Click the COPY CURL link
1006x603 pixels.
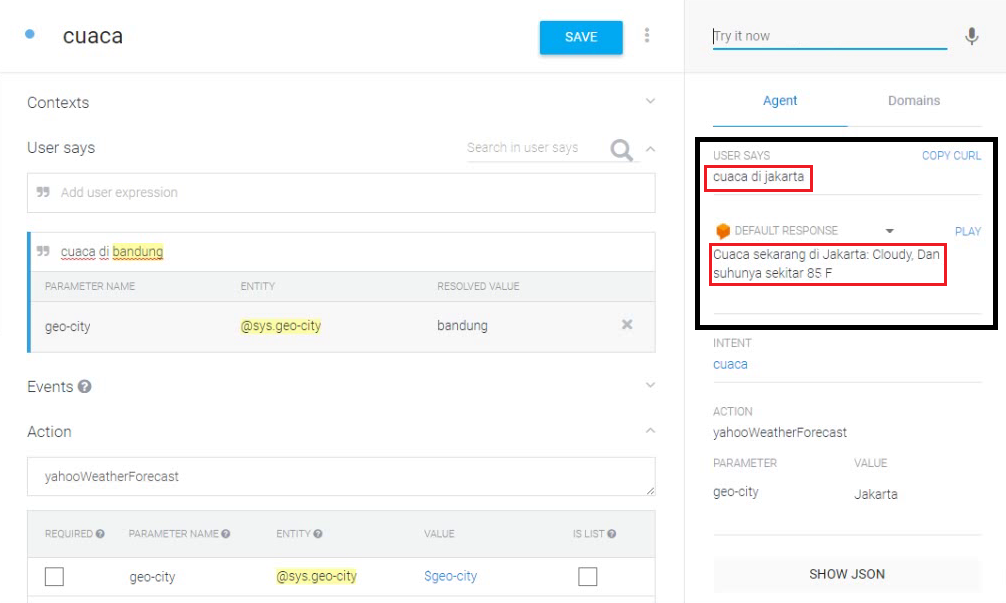pyautogui.click(x=951, y=155)
